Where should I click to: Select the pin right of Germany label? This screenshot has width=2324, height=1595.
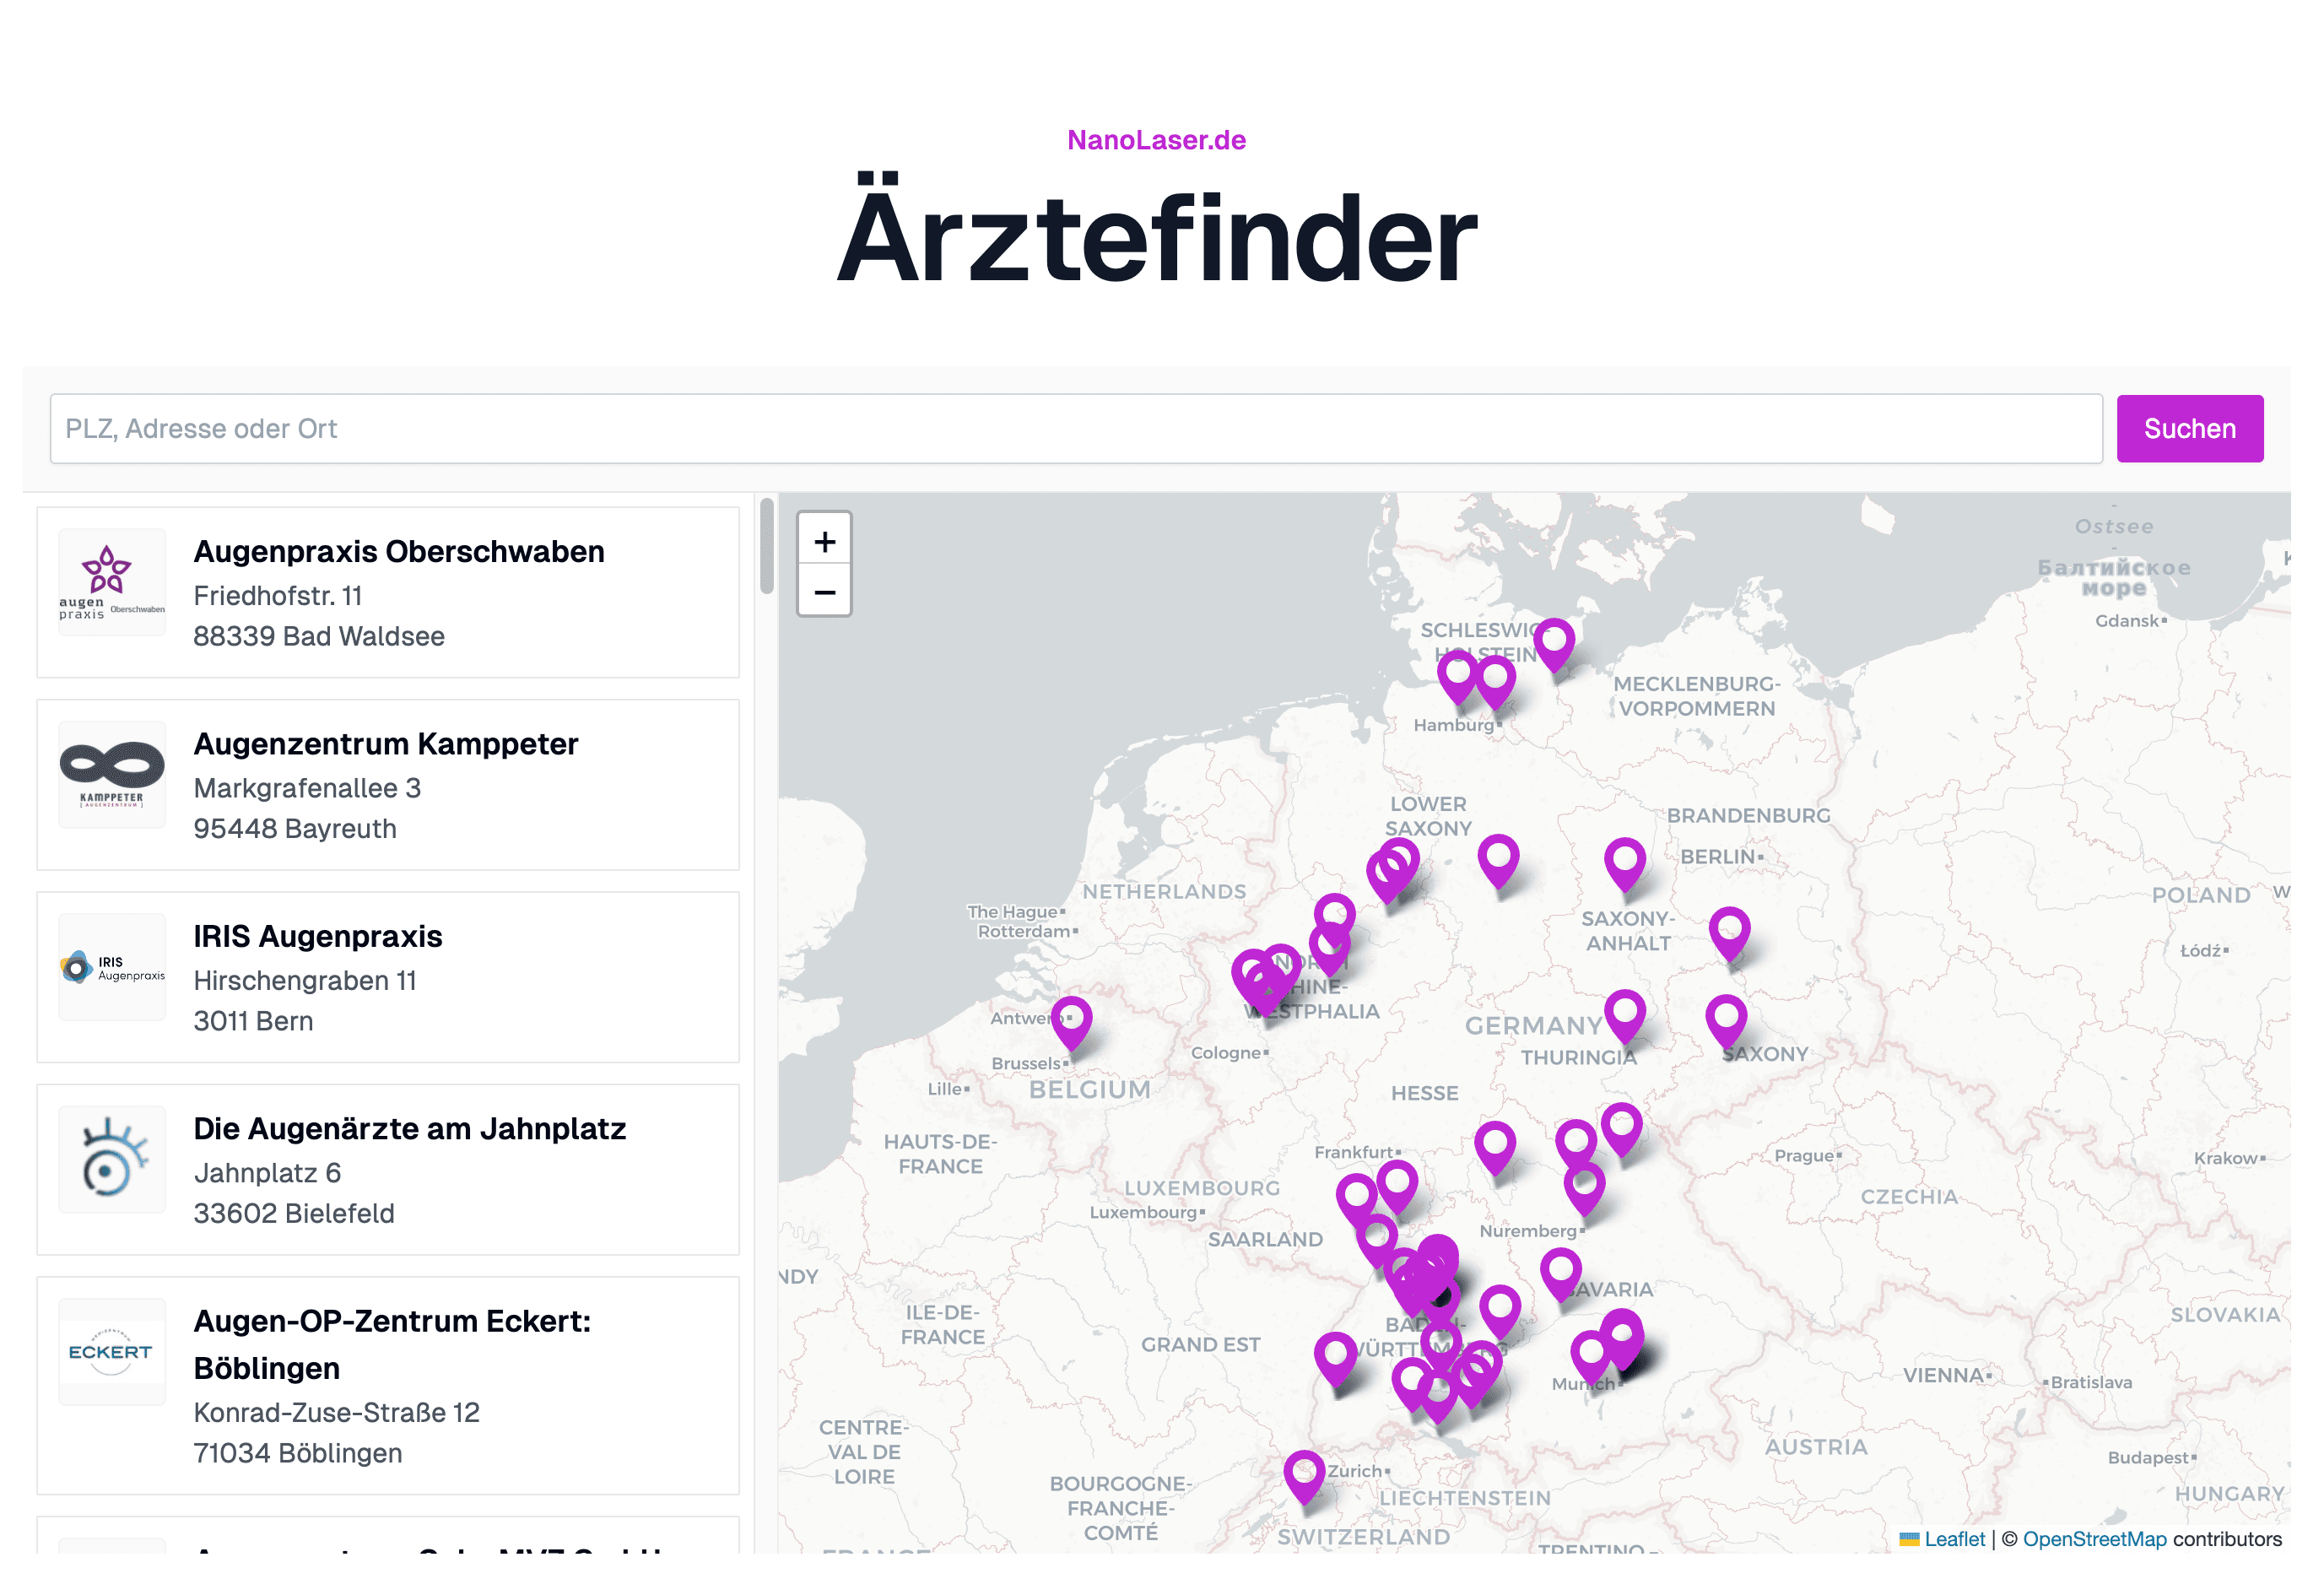click(x=1625, y=1015)
